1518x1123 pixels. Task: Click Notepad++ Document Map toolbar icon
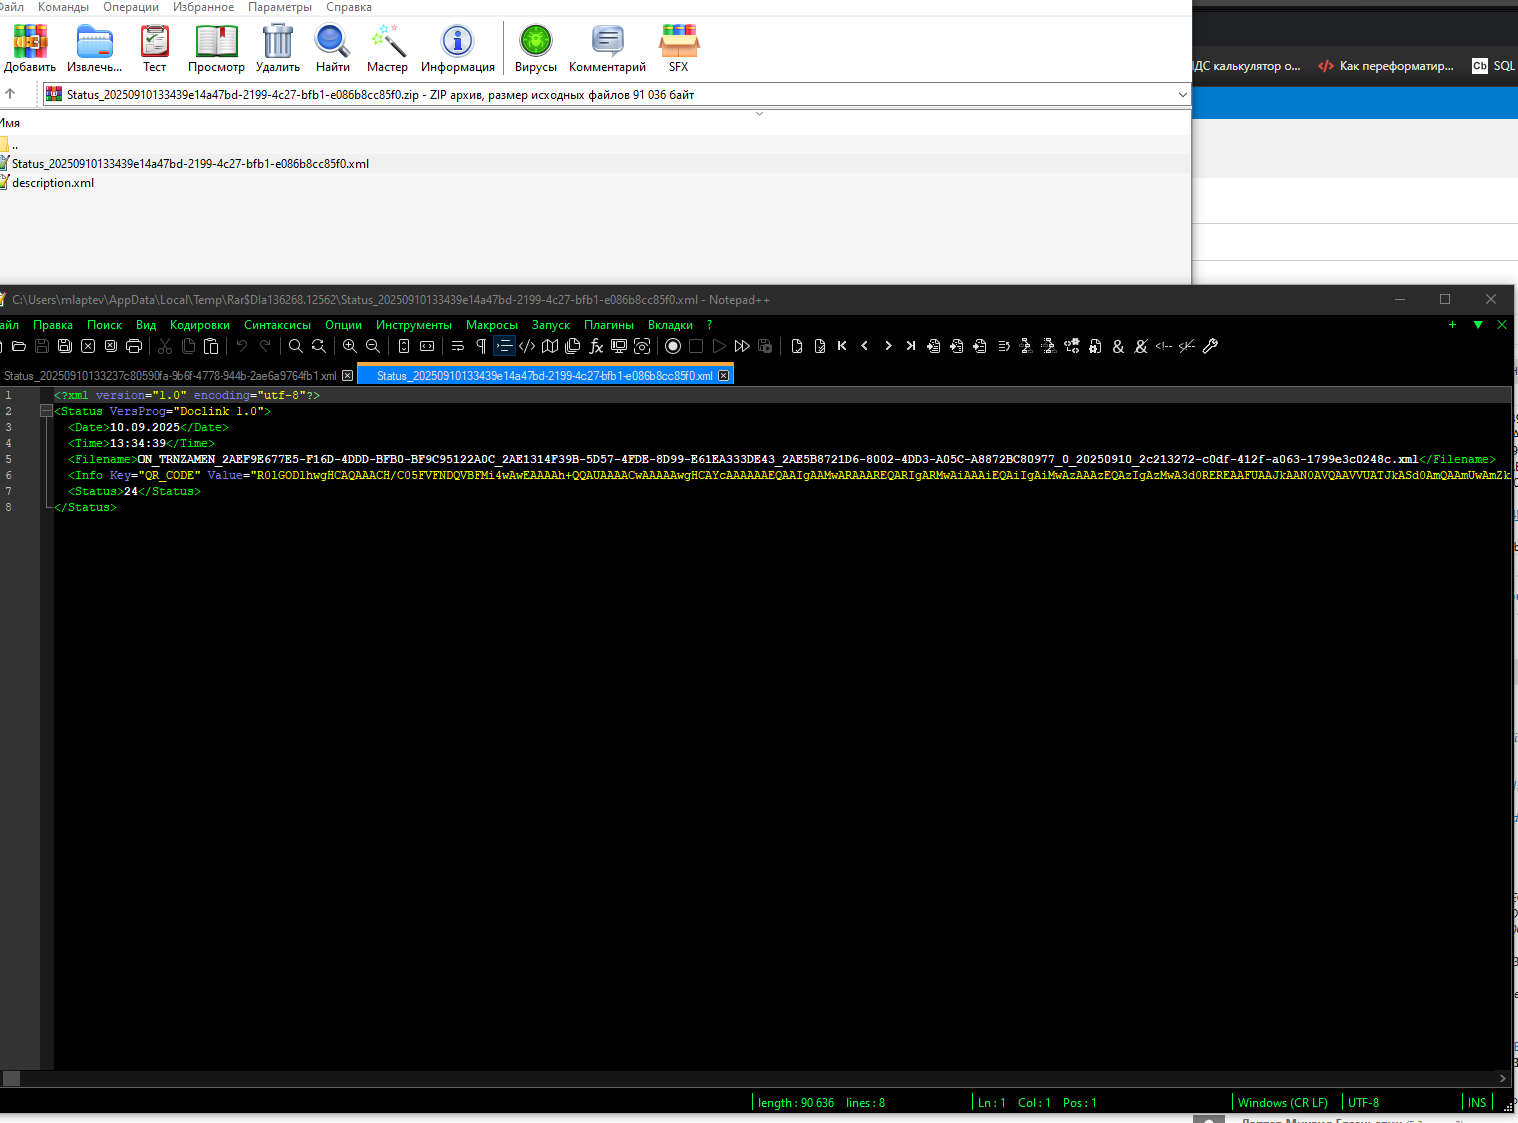click(550, 346)
